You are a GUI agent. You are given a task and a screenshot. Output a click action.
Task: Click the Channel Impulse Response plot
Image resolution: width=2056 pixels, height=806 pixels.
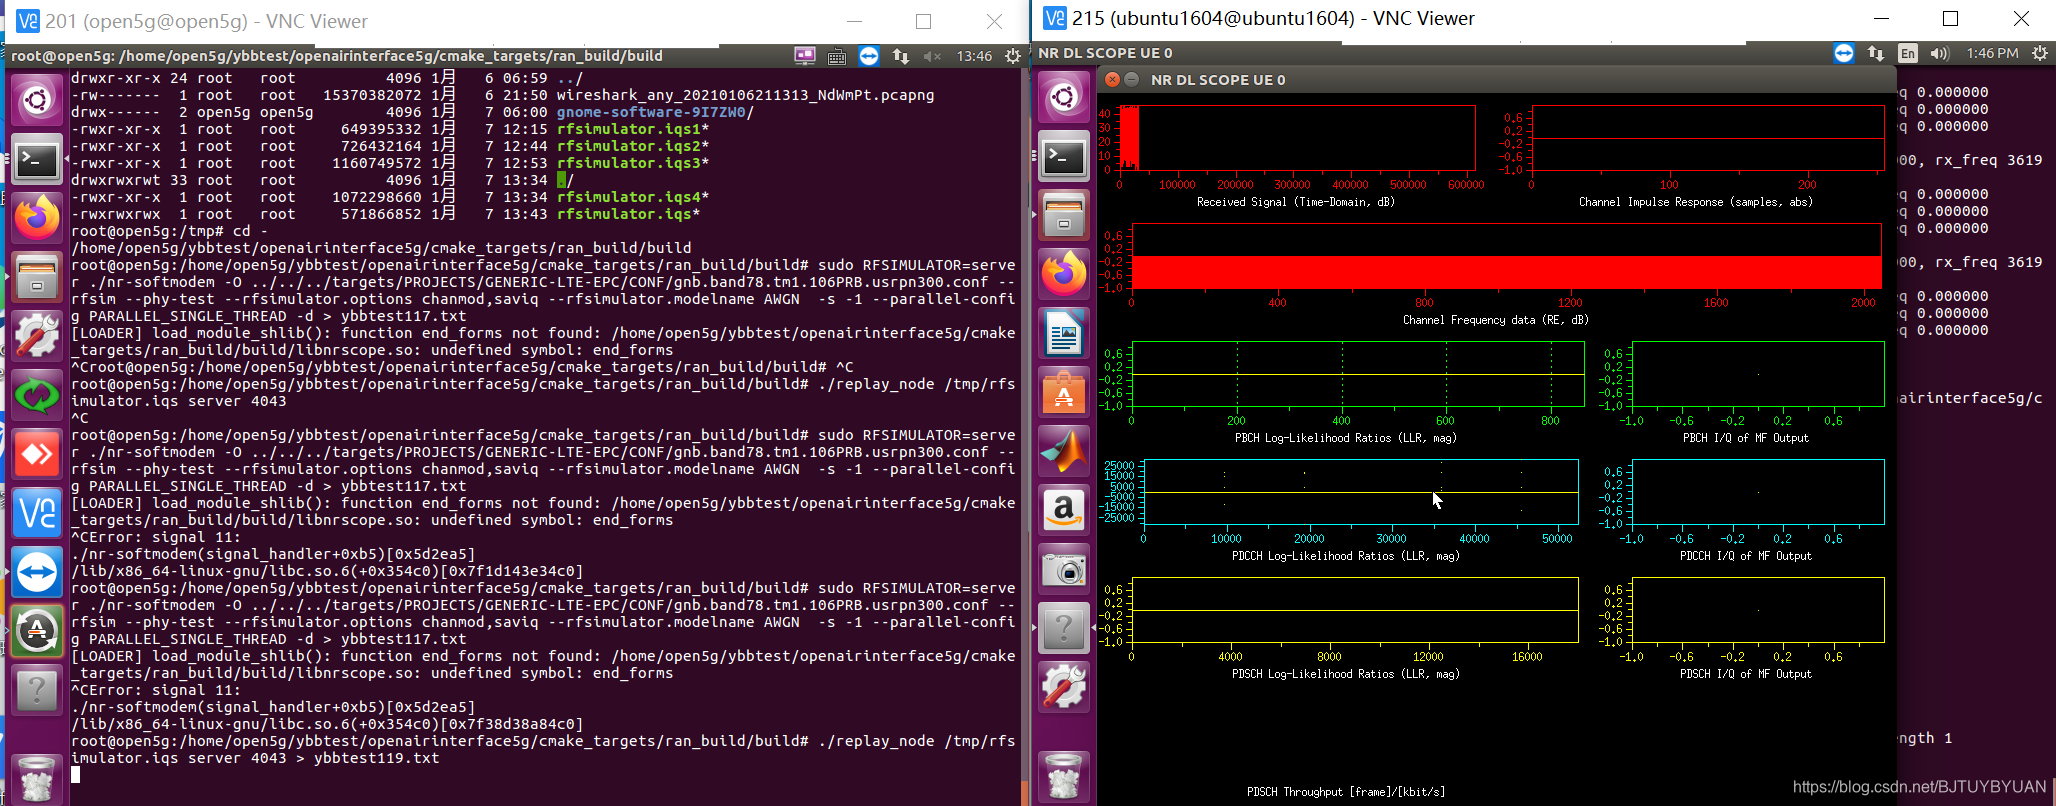coord(1708,138)
